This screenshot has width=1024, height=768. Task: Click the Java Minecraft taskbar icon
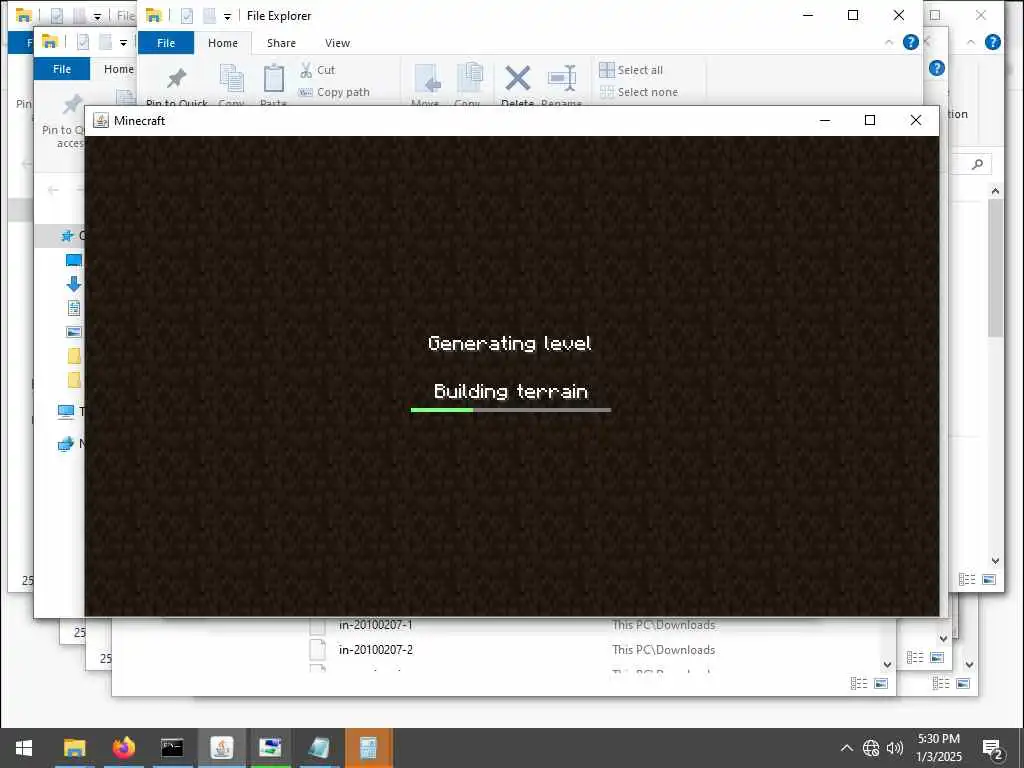point(221,748)
